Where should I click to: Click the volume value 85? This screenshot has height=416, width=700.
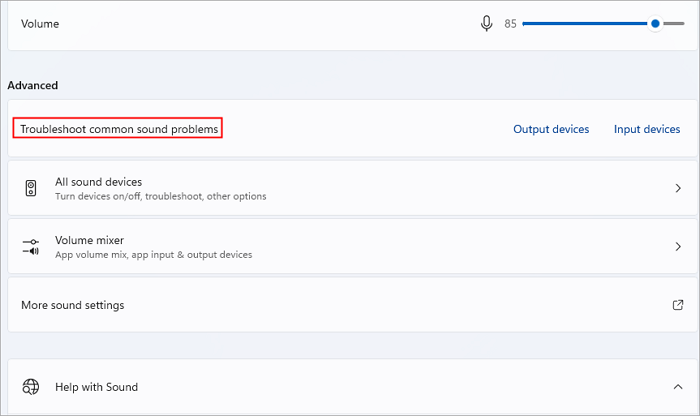point(510,24)
